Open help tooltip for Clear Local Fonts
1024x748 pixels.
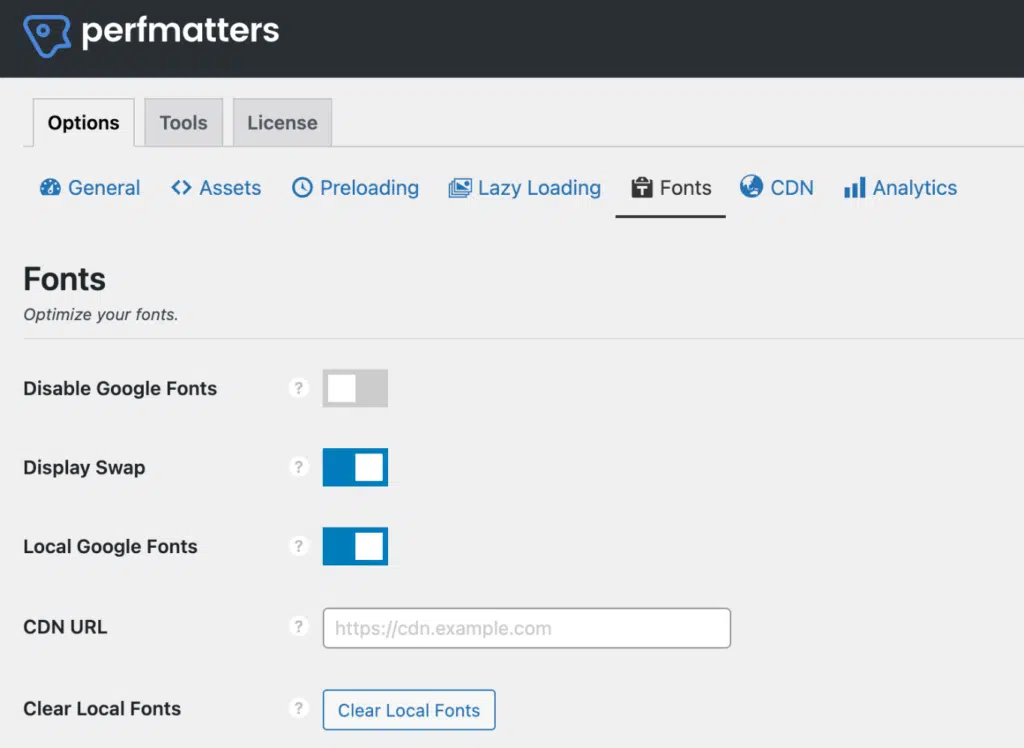coord(298,708)
